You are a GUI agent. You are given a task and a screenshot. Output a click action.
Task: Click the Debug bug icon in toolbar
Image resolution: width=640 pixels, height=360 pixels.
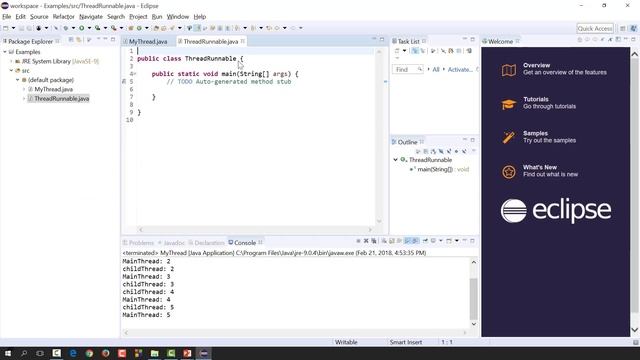[65, 28]
